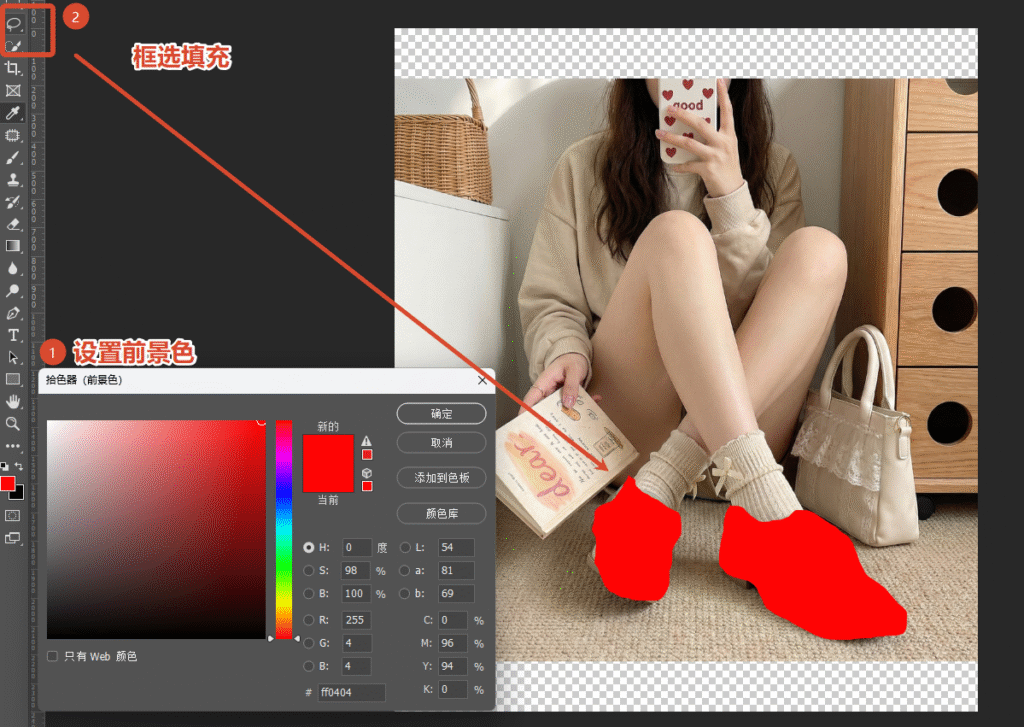Enable the 只有 Web 颜色 checkbox
This screenshot has width=1024, height=727.
[53, 656]
